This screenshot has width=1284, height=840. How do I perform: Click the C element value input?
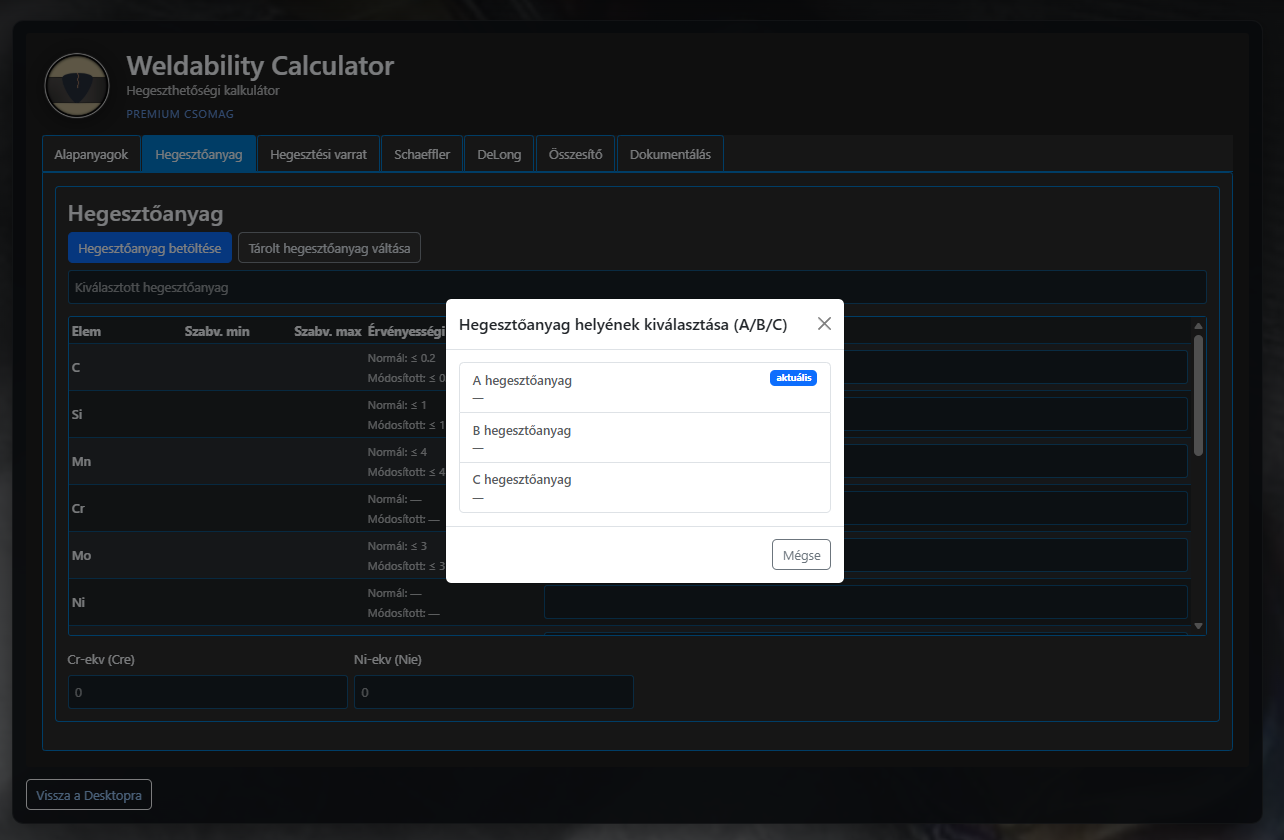click(866, 367)
